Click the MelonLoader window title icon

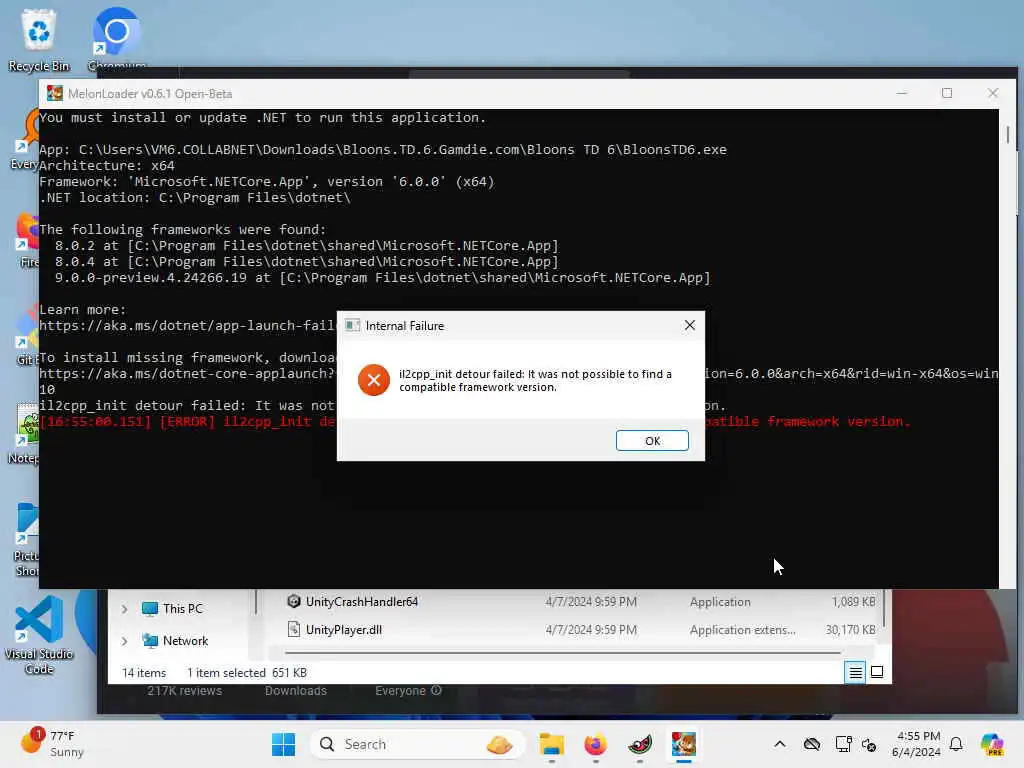(x=55, y=93)
